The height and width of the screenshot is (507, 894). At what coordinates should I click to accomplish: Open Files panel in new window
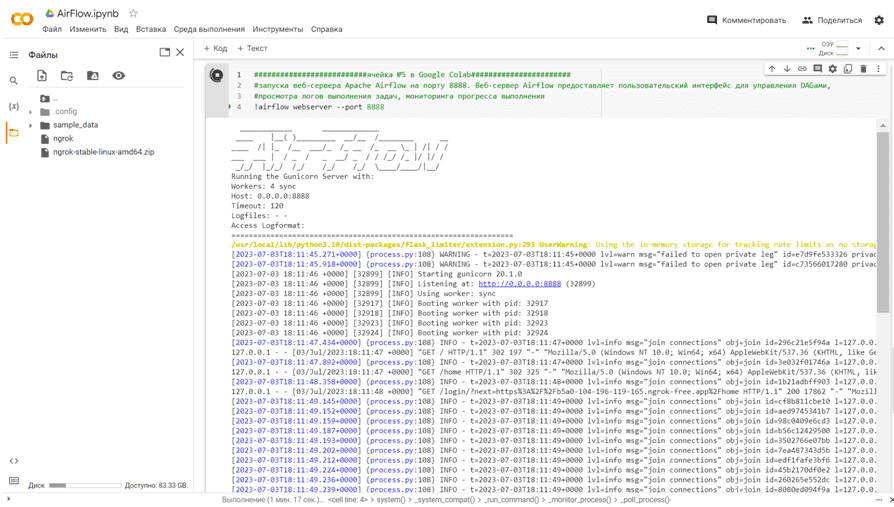165,52
